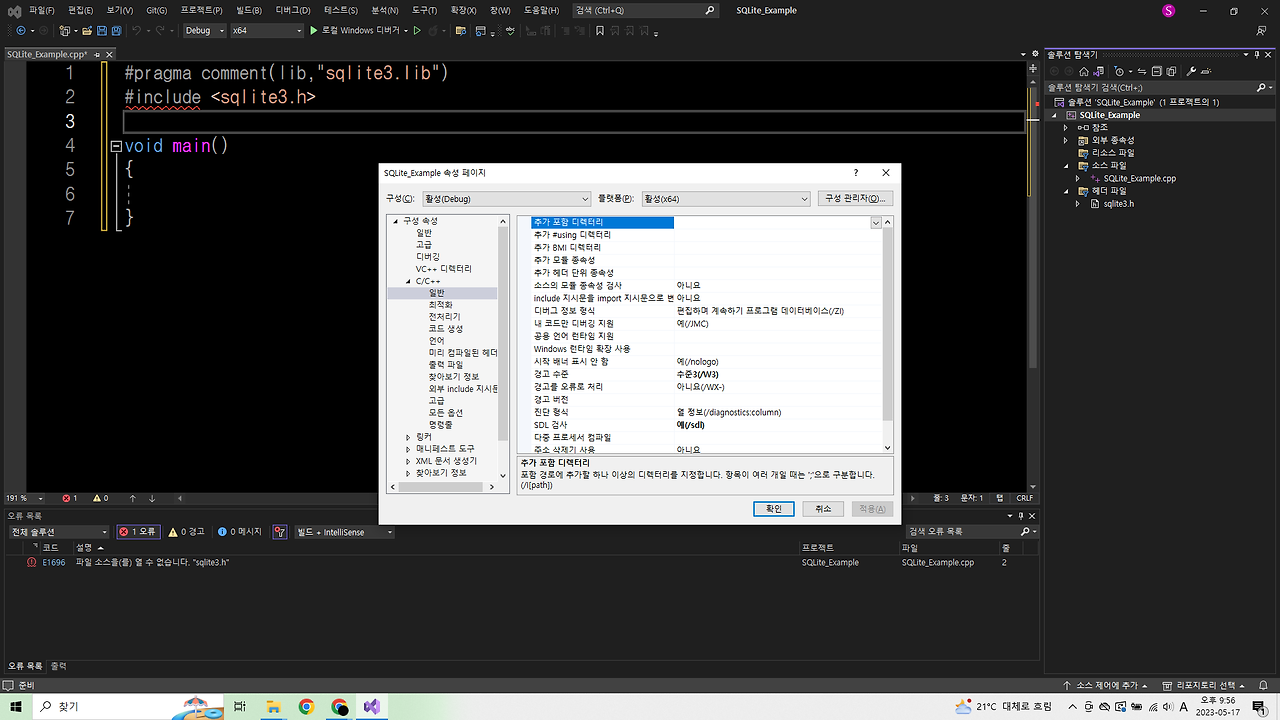Click Sync with Active Document icon

click(1142, 72)
